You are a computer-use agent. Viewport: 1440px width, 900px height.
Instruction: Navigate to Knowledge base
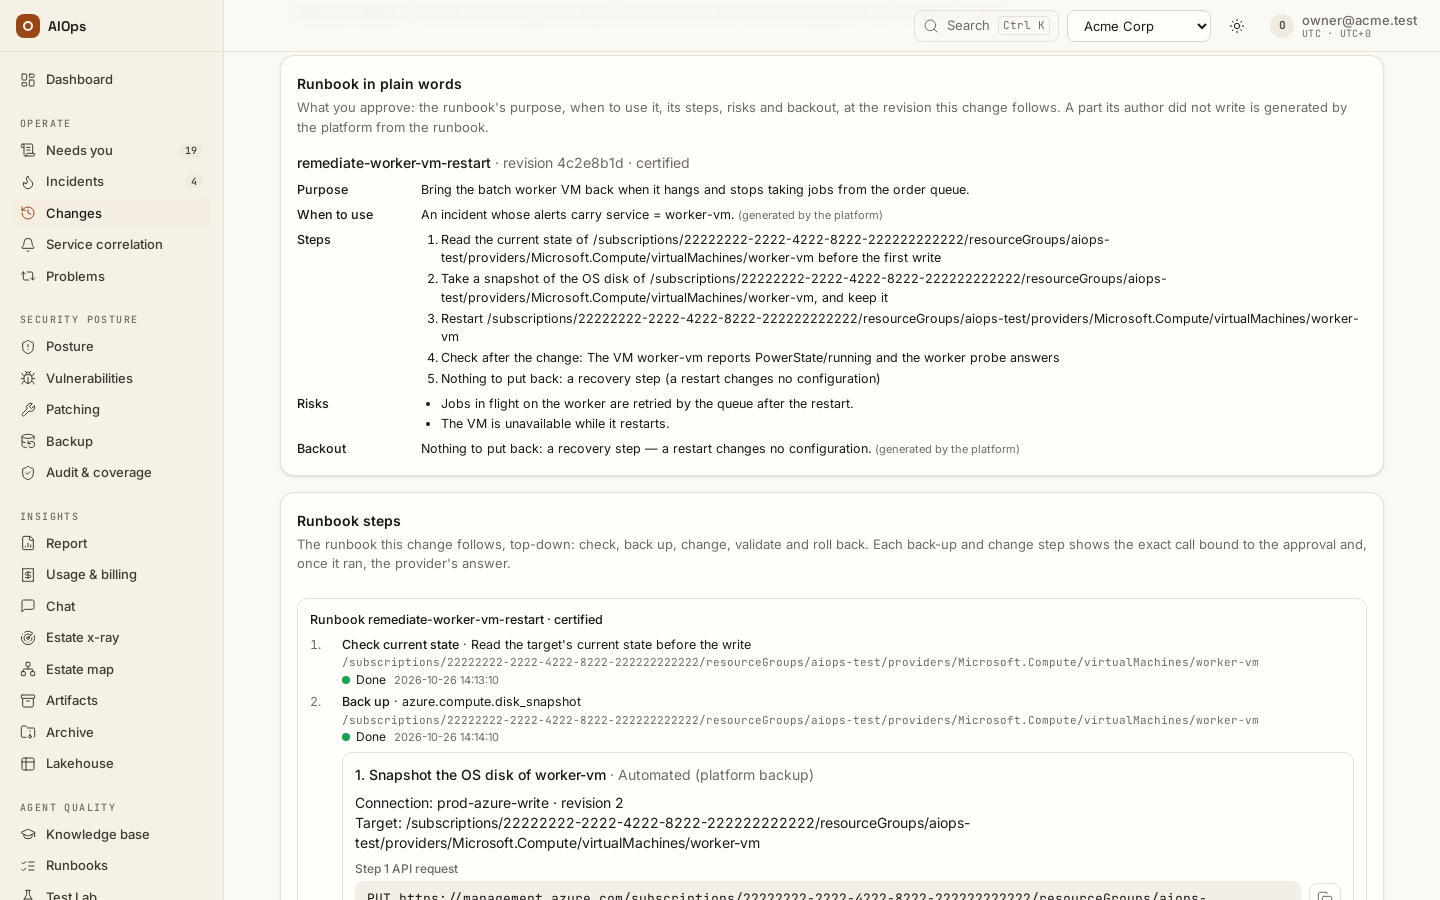click(112, 835)
